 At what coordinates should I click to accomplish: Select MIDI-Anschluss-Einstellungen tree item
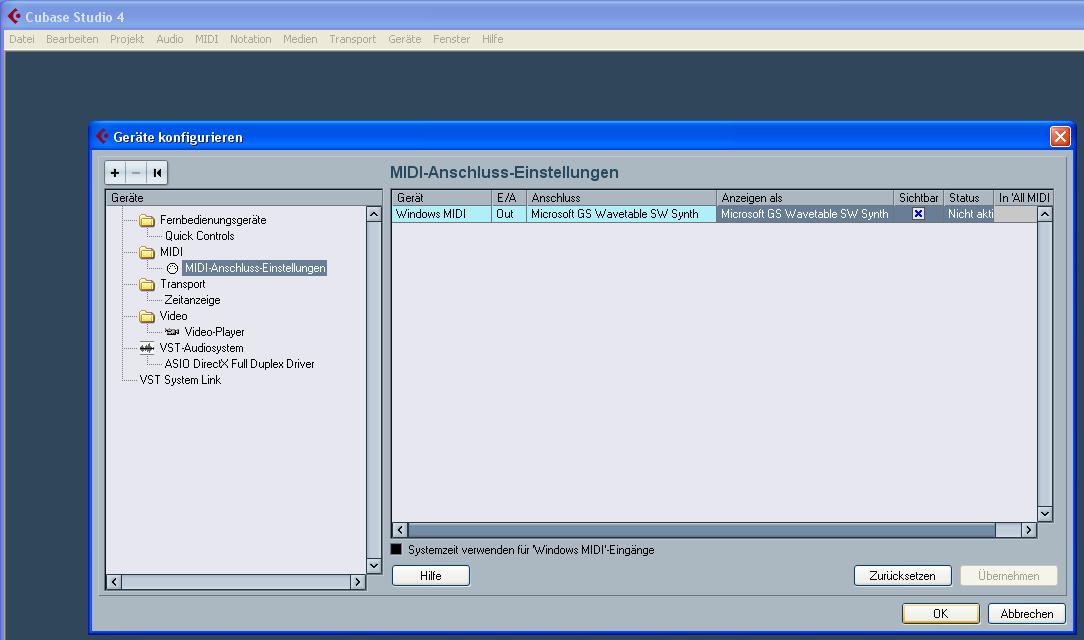tap(254, 268)
